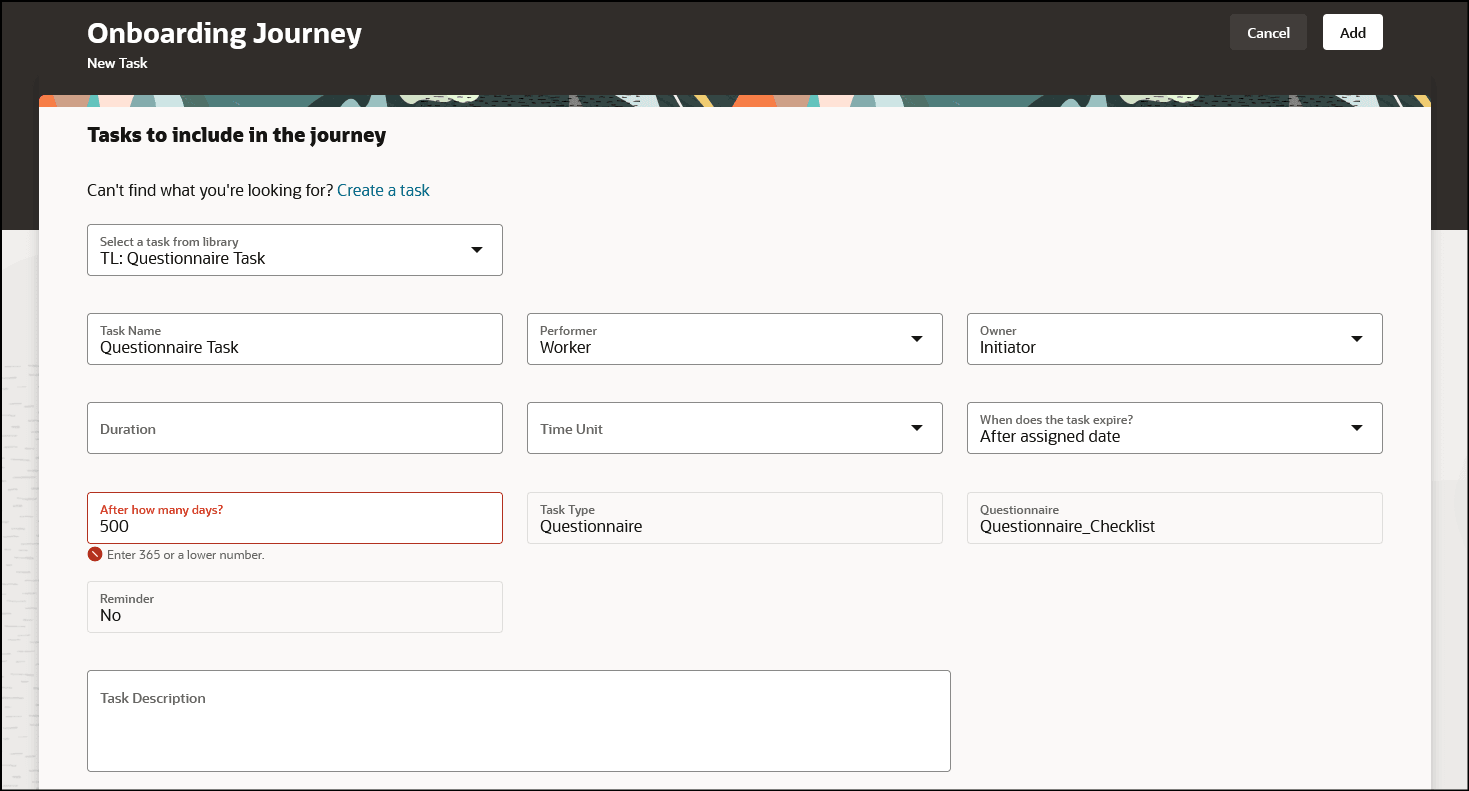Click the Onboarding Journey page title
Viewport: 1469px width, 791px height.
coord(225,33)
